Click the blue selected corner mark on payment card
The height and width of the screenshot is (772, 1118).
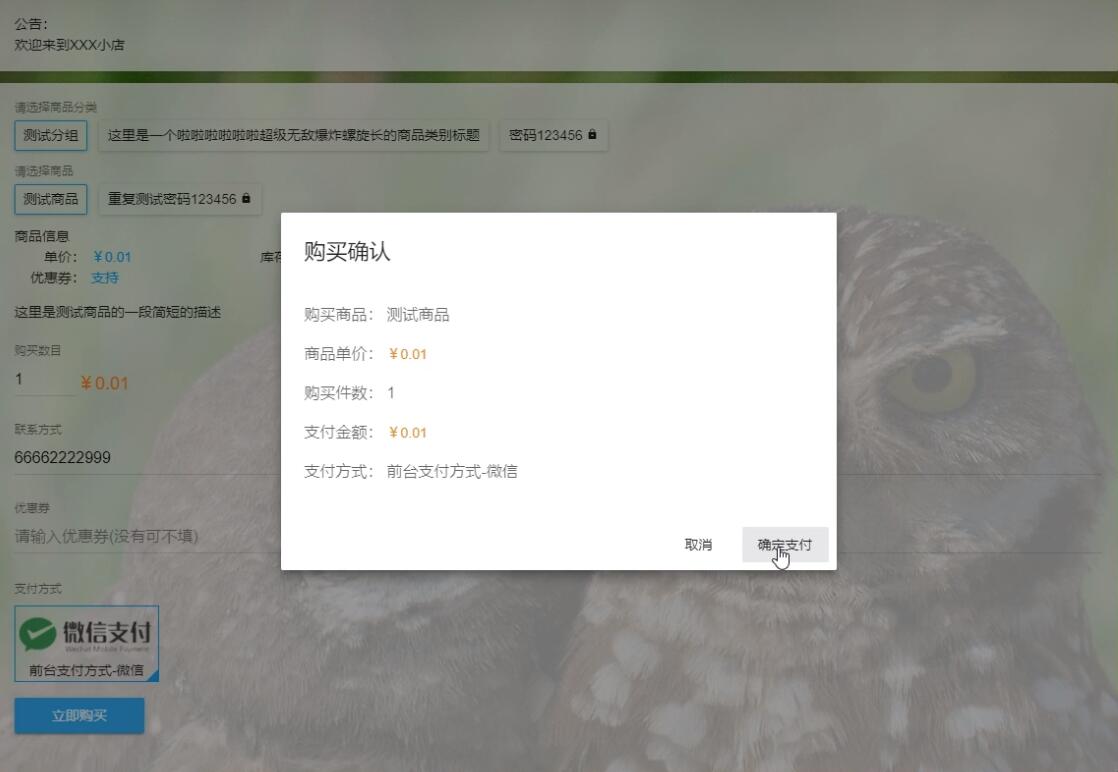(152, 676)
